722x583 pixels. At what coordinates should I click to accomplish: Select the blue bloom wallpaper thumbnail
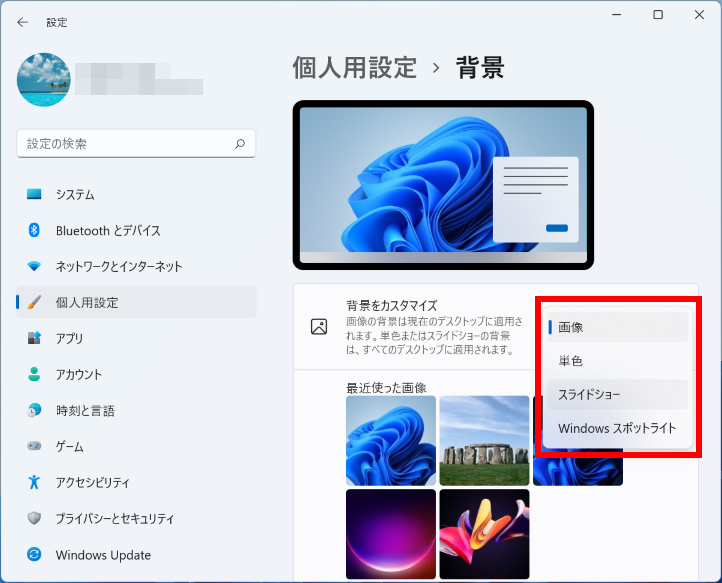(390, 441)
